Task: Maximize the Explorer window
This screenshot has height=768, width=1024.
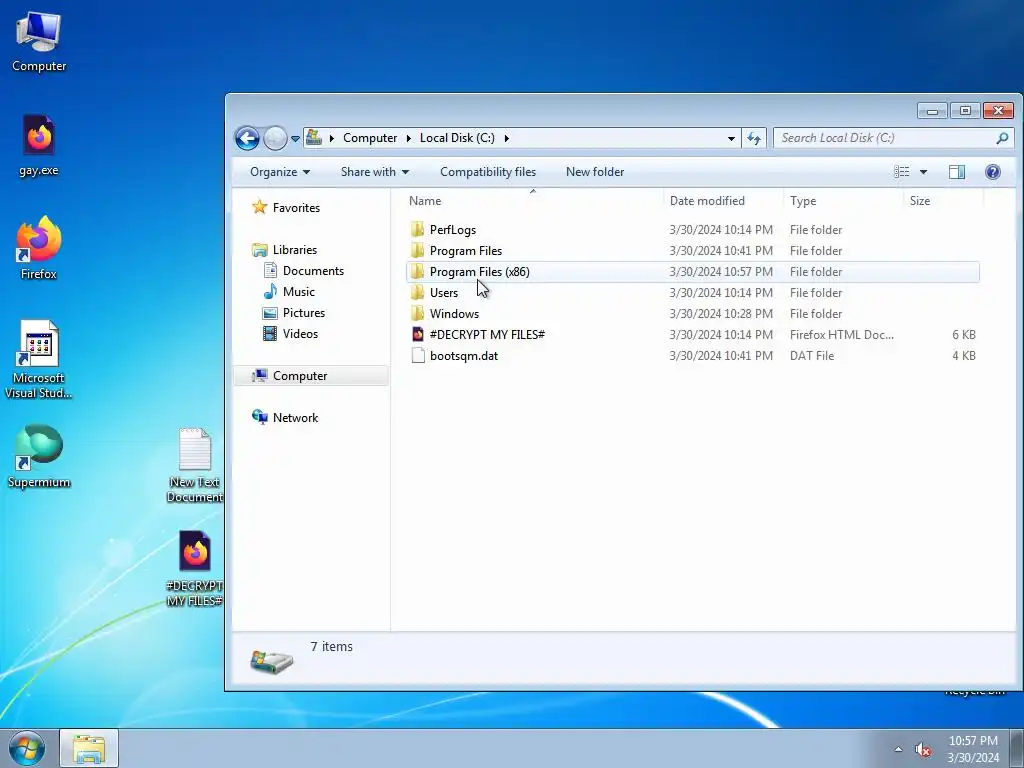Action: [x=965, y=111]
